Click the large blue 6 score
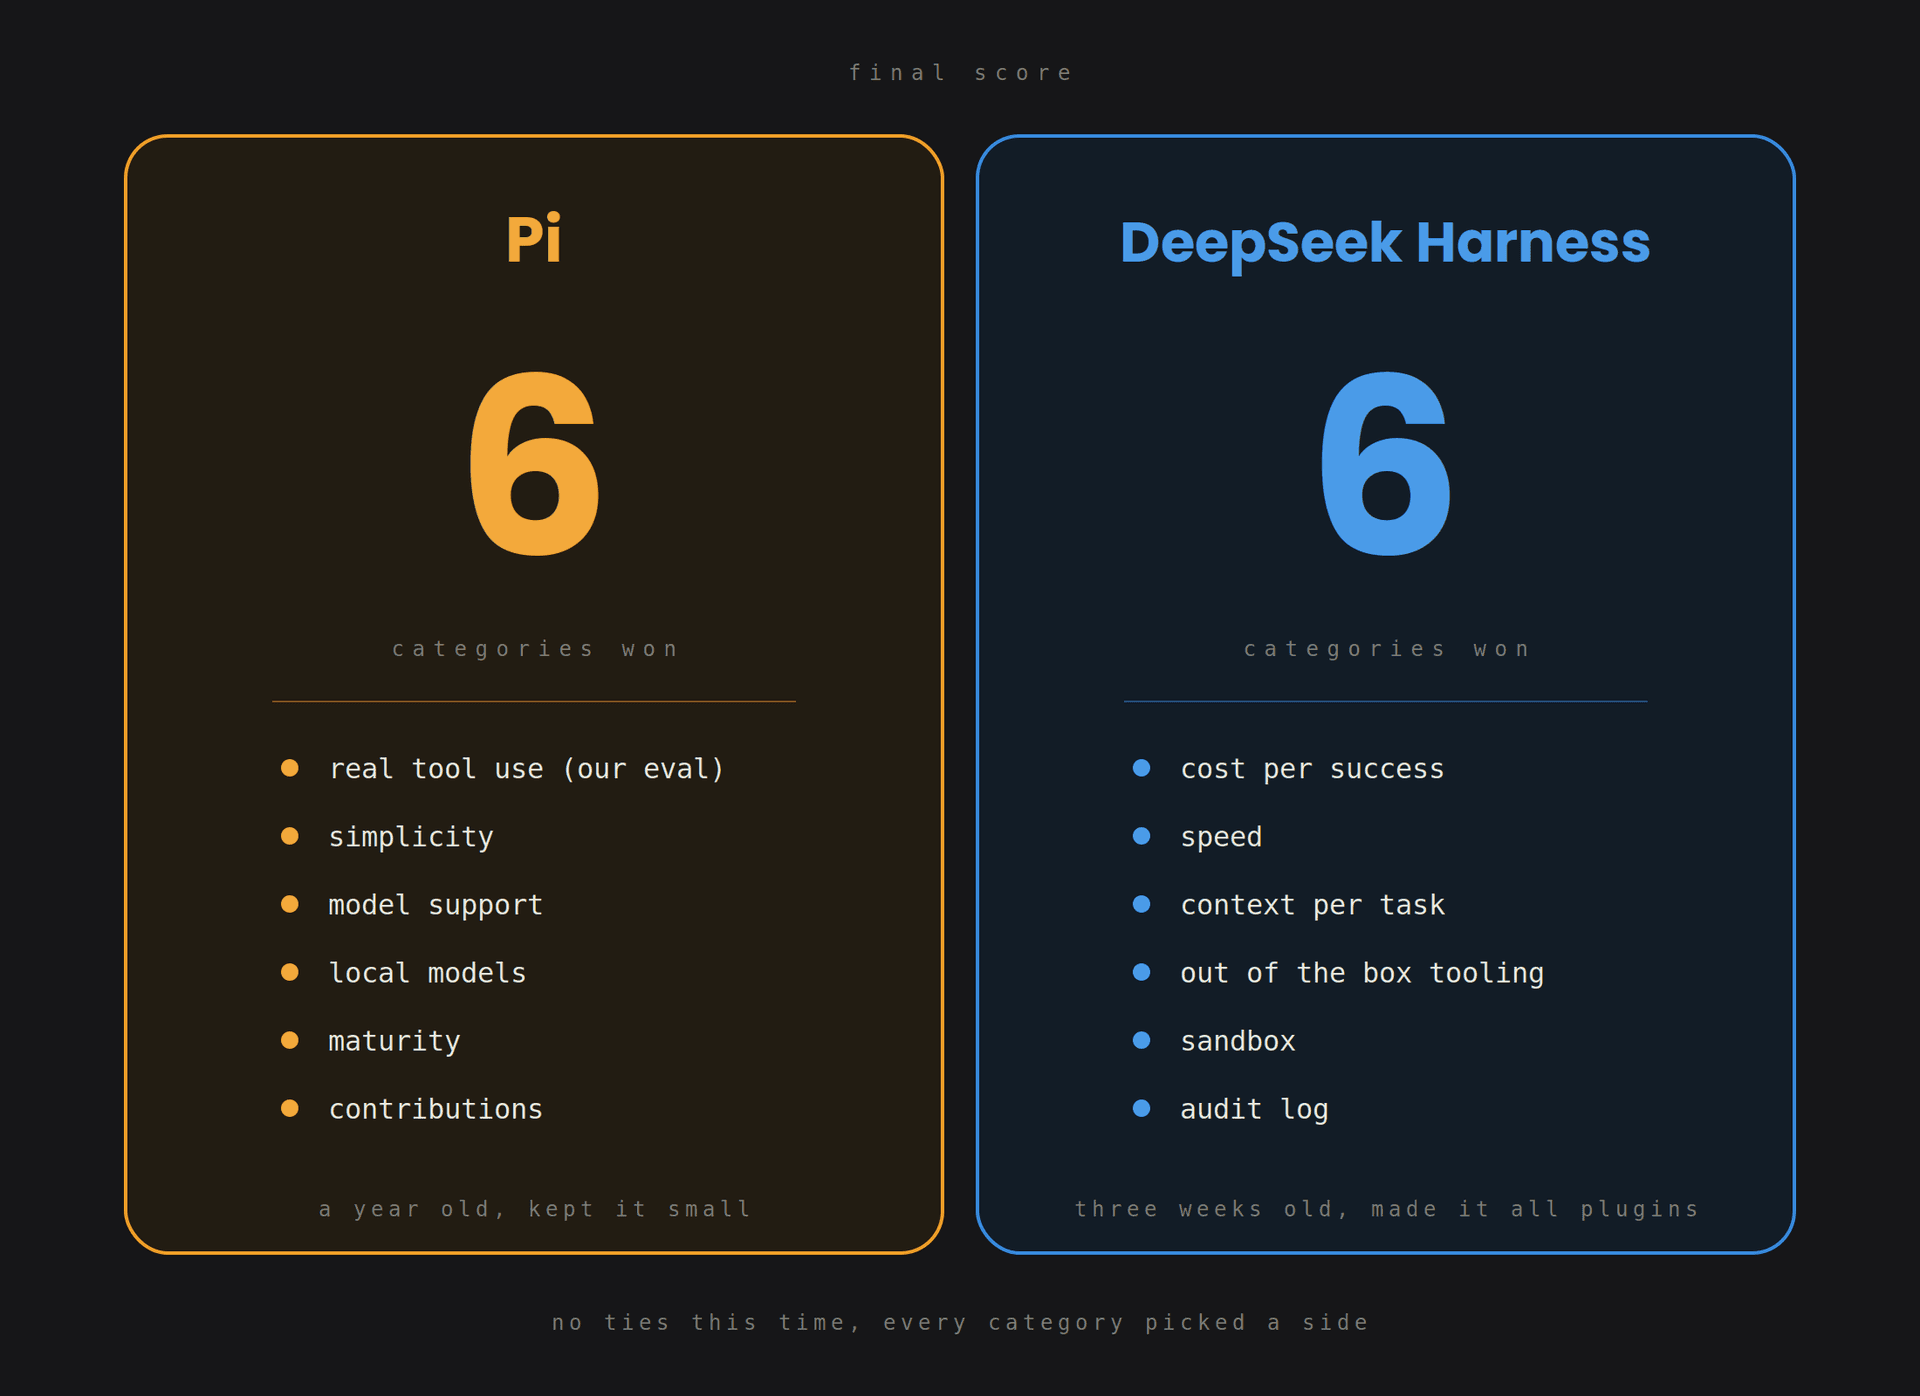The height and width of the screenshot is (1396, 1920). click(x=1386, y=464)
